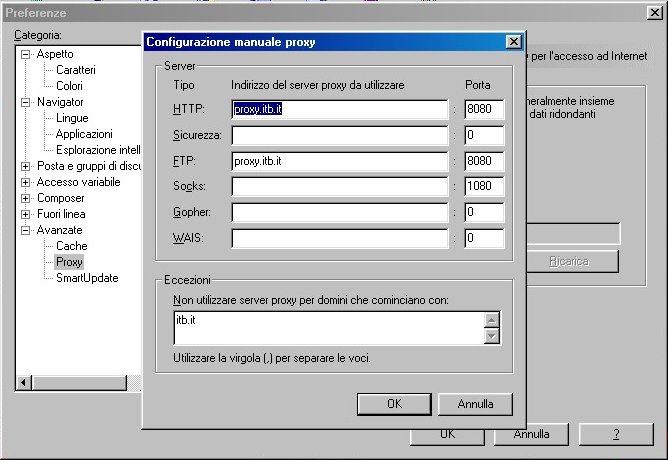This screenshot has width=668, height=460.
Task: Click the HTTP proxy address field
Action: point(340,108)
